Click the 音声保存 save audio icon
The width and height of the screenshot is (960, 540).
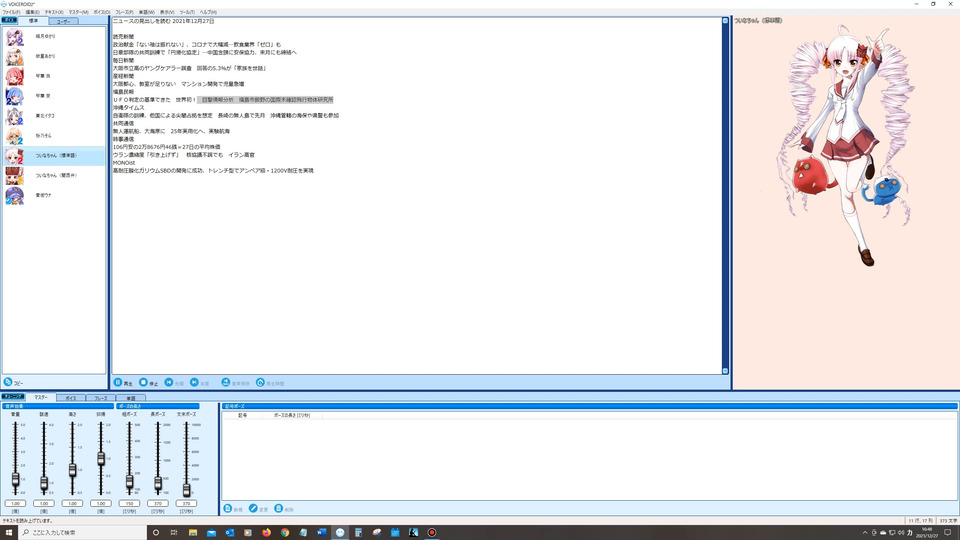point(225,383)
